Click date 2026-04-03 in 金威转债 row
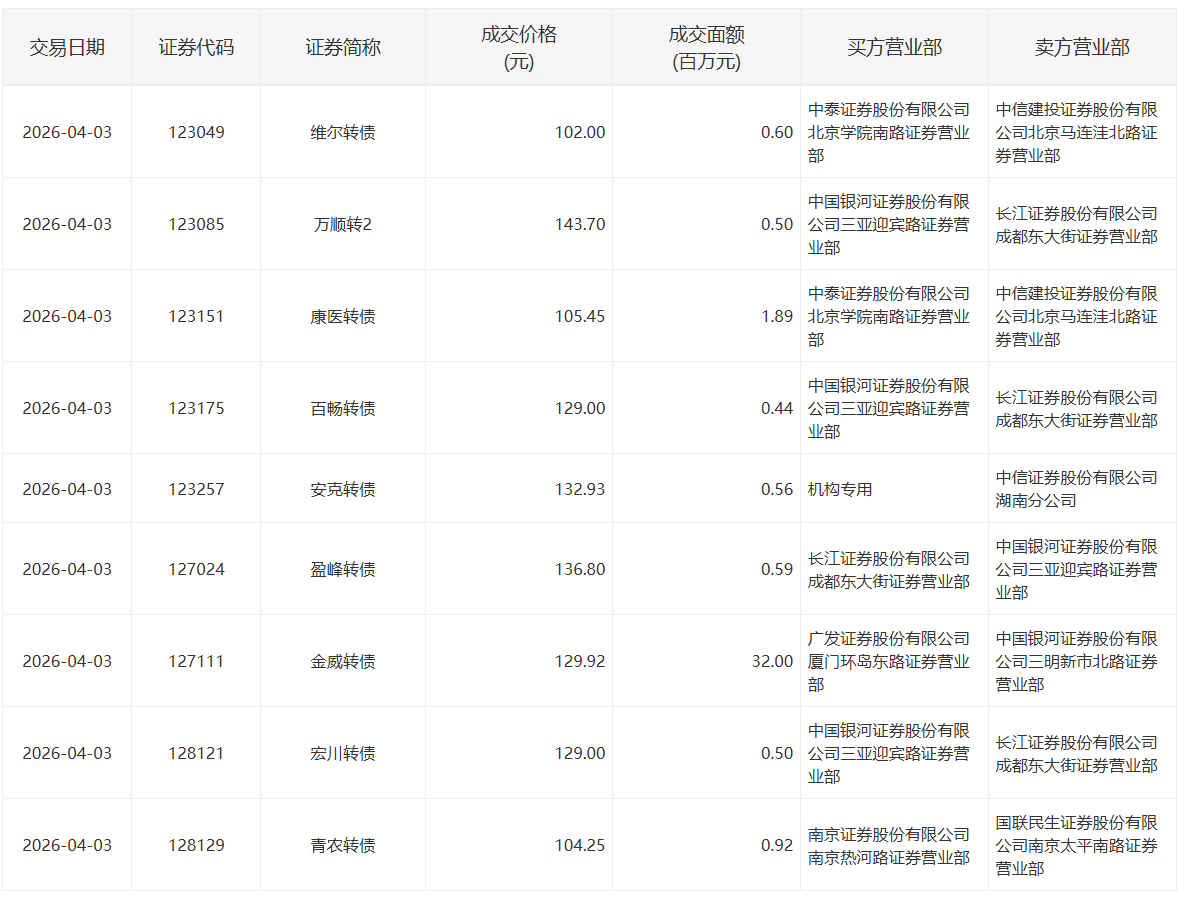 pos(67,661)
